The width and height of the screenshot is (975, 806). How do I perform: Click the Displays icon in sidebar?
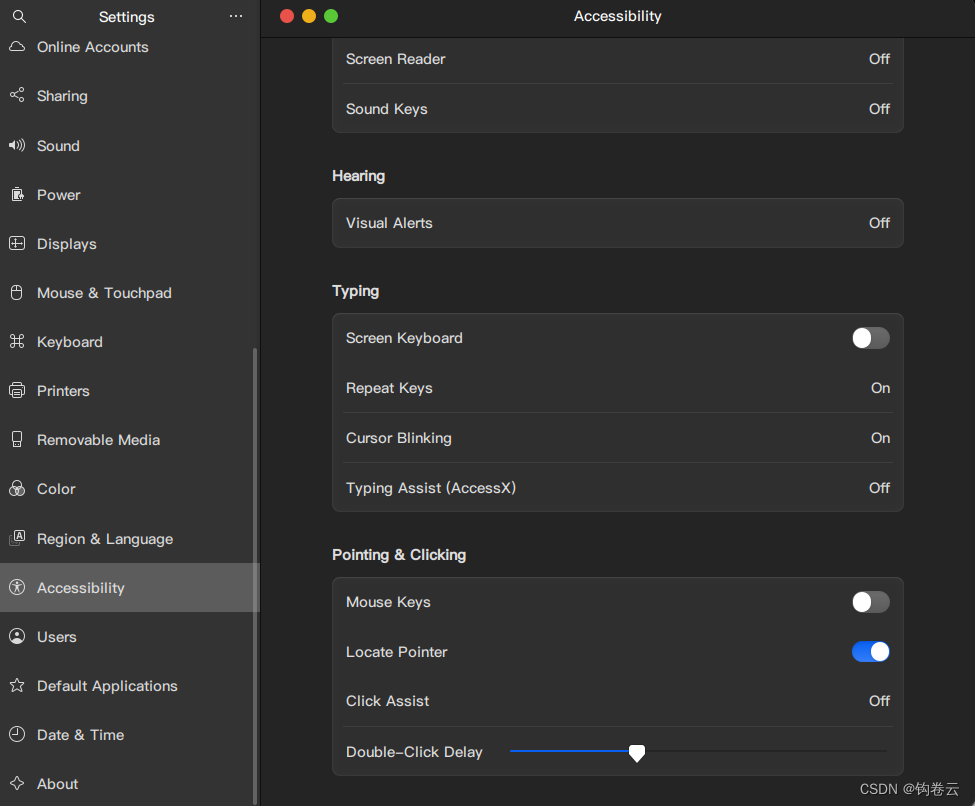[x=17, y=243]
